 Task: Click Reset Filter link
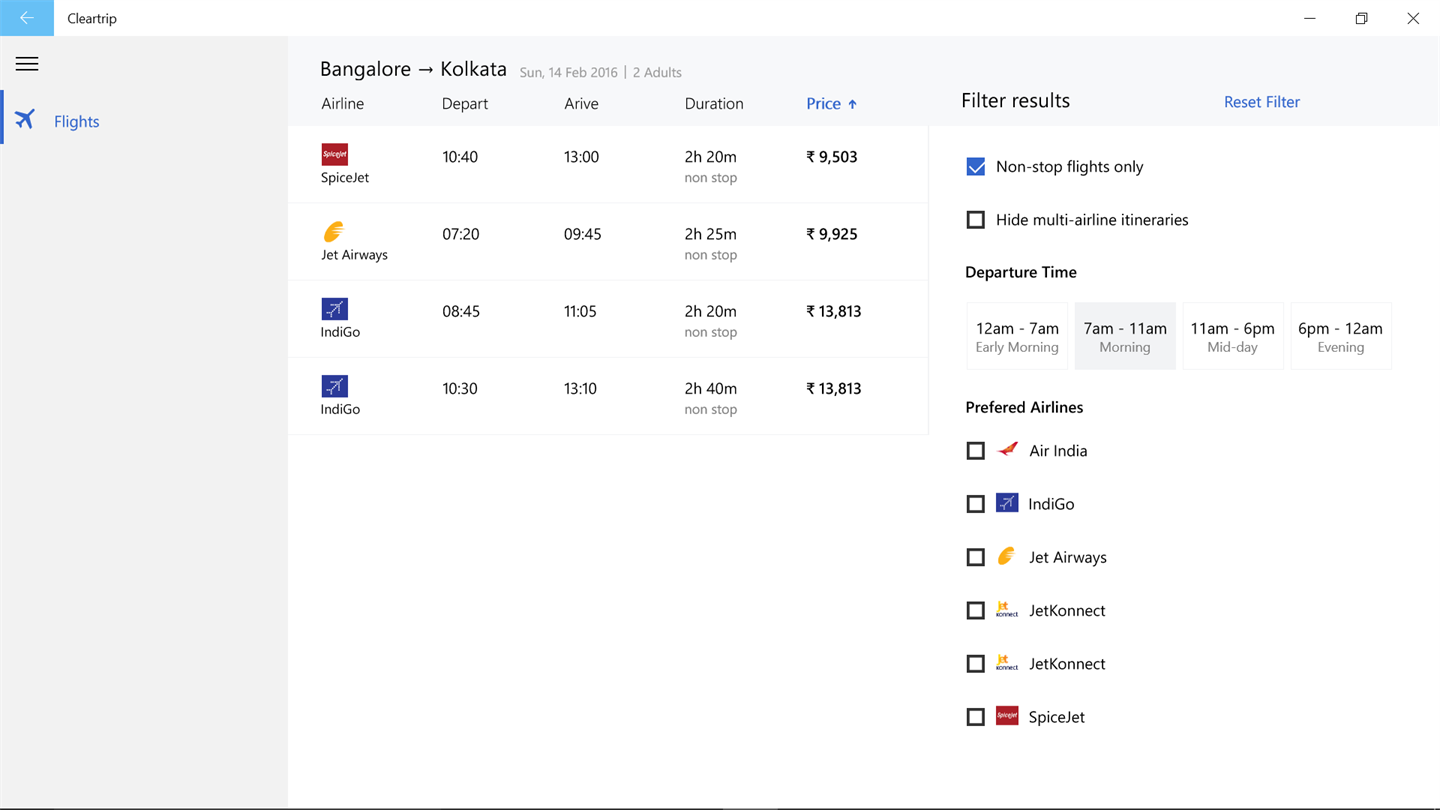pos(1261,102)
